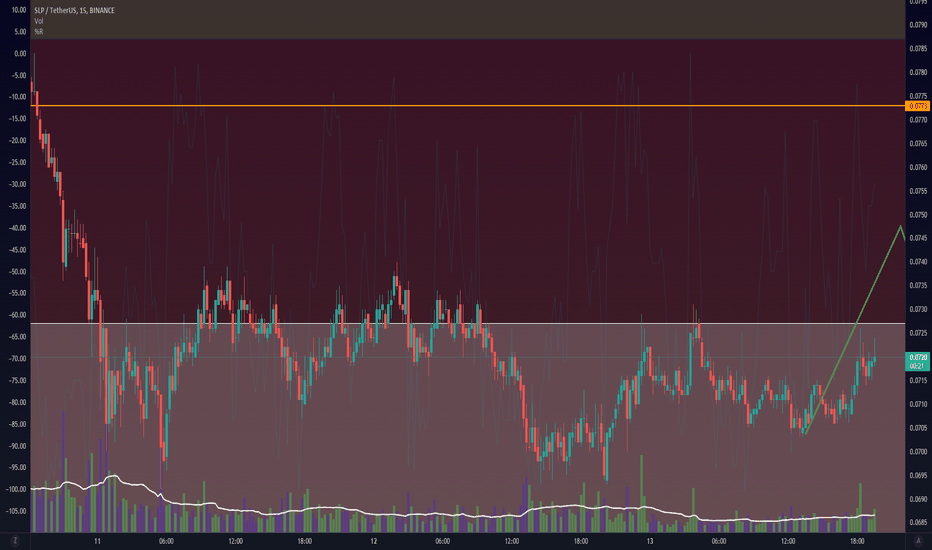Click the orange 0.0773 price line label
Image resolution: width=932 pixels, height=550 pixels.
(x=918, y=106)
